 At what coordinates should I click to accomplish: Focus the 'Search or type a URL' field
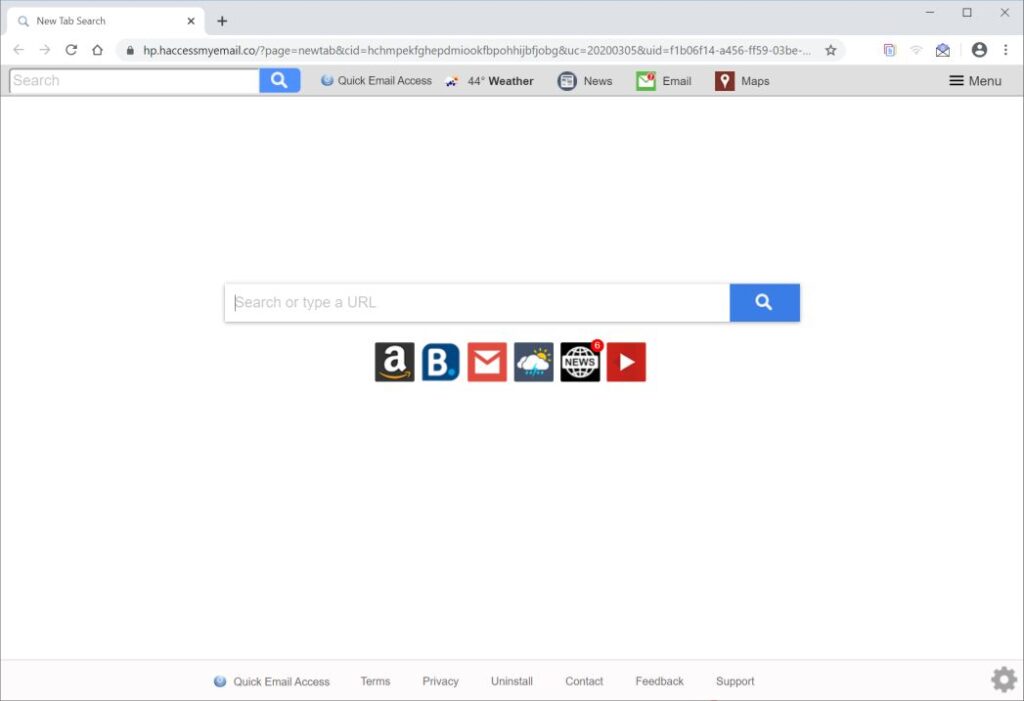477,302
